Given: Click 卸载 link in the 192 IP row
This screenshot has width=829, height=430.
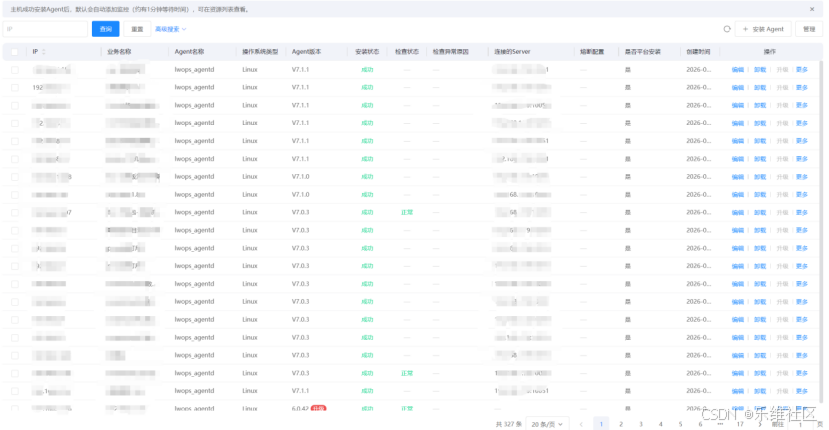Looking at the screenshot, I should click(x=760, y=87).
